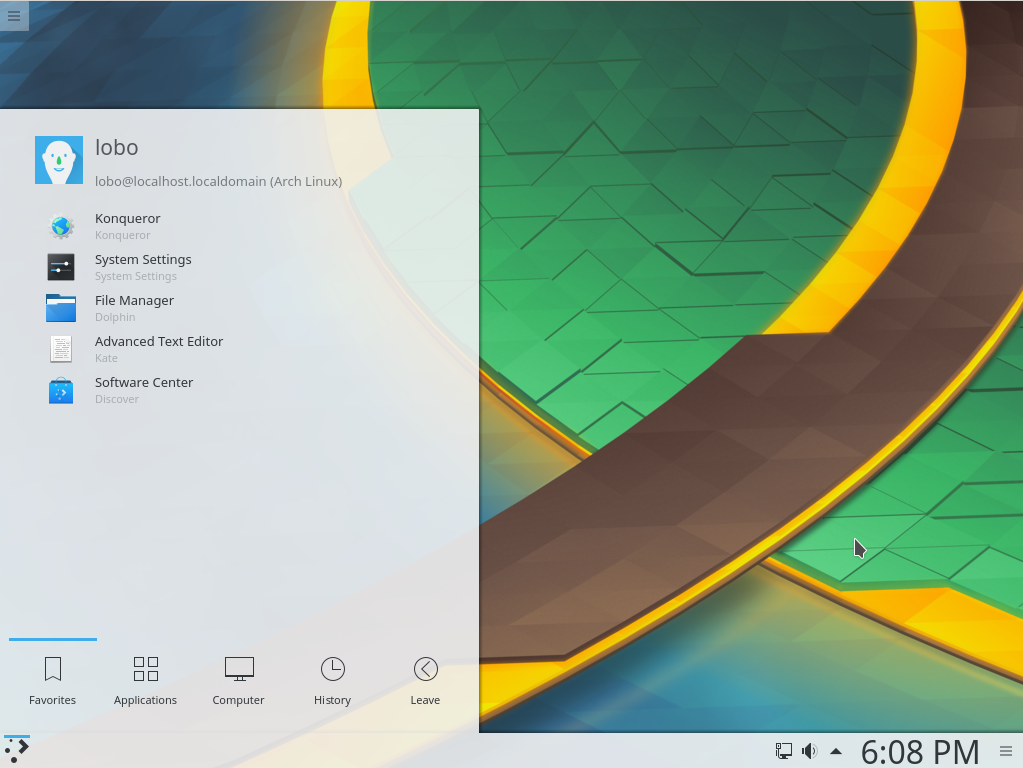Open the Computer tab
The height and width of the screenshot is (768, 1023).
pyautogui.click(x=238, y=680)
